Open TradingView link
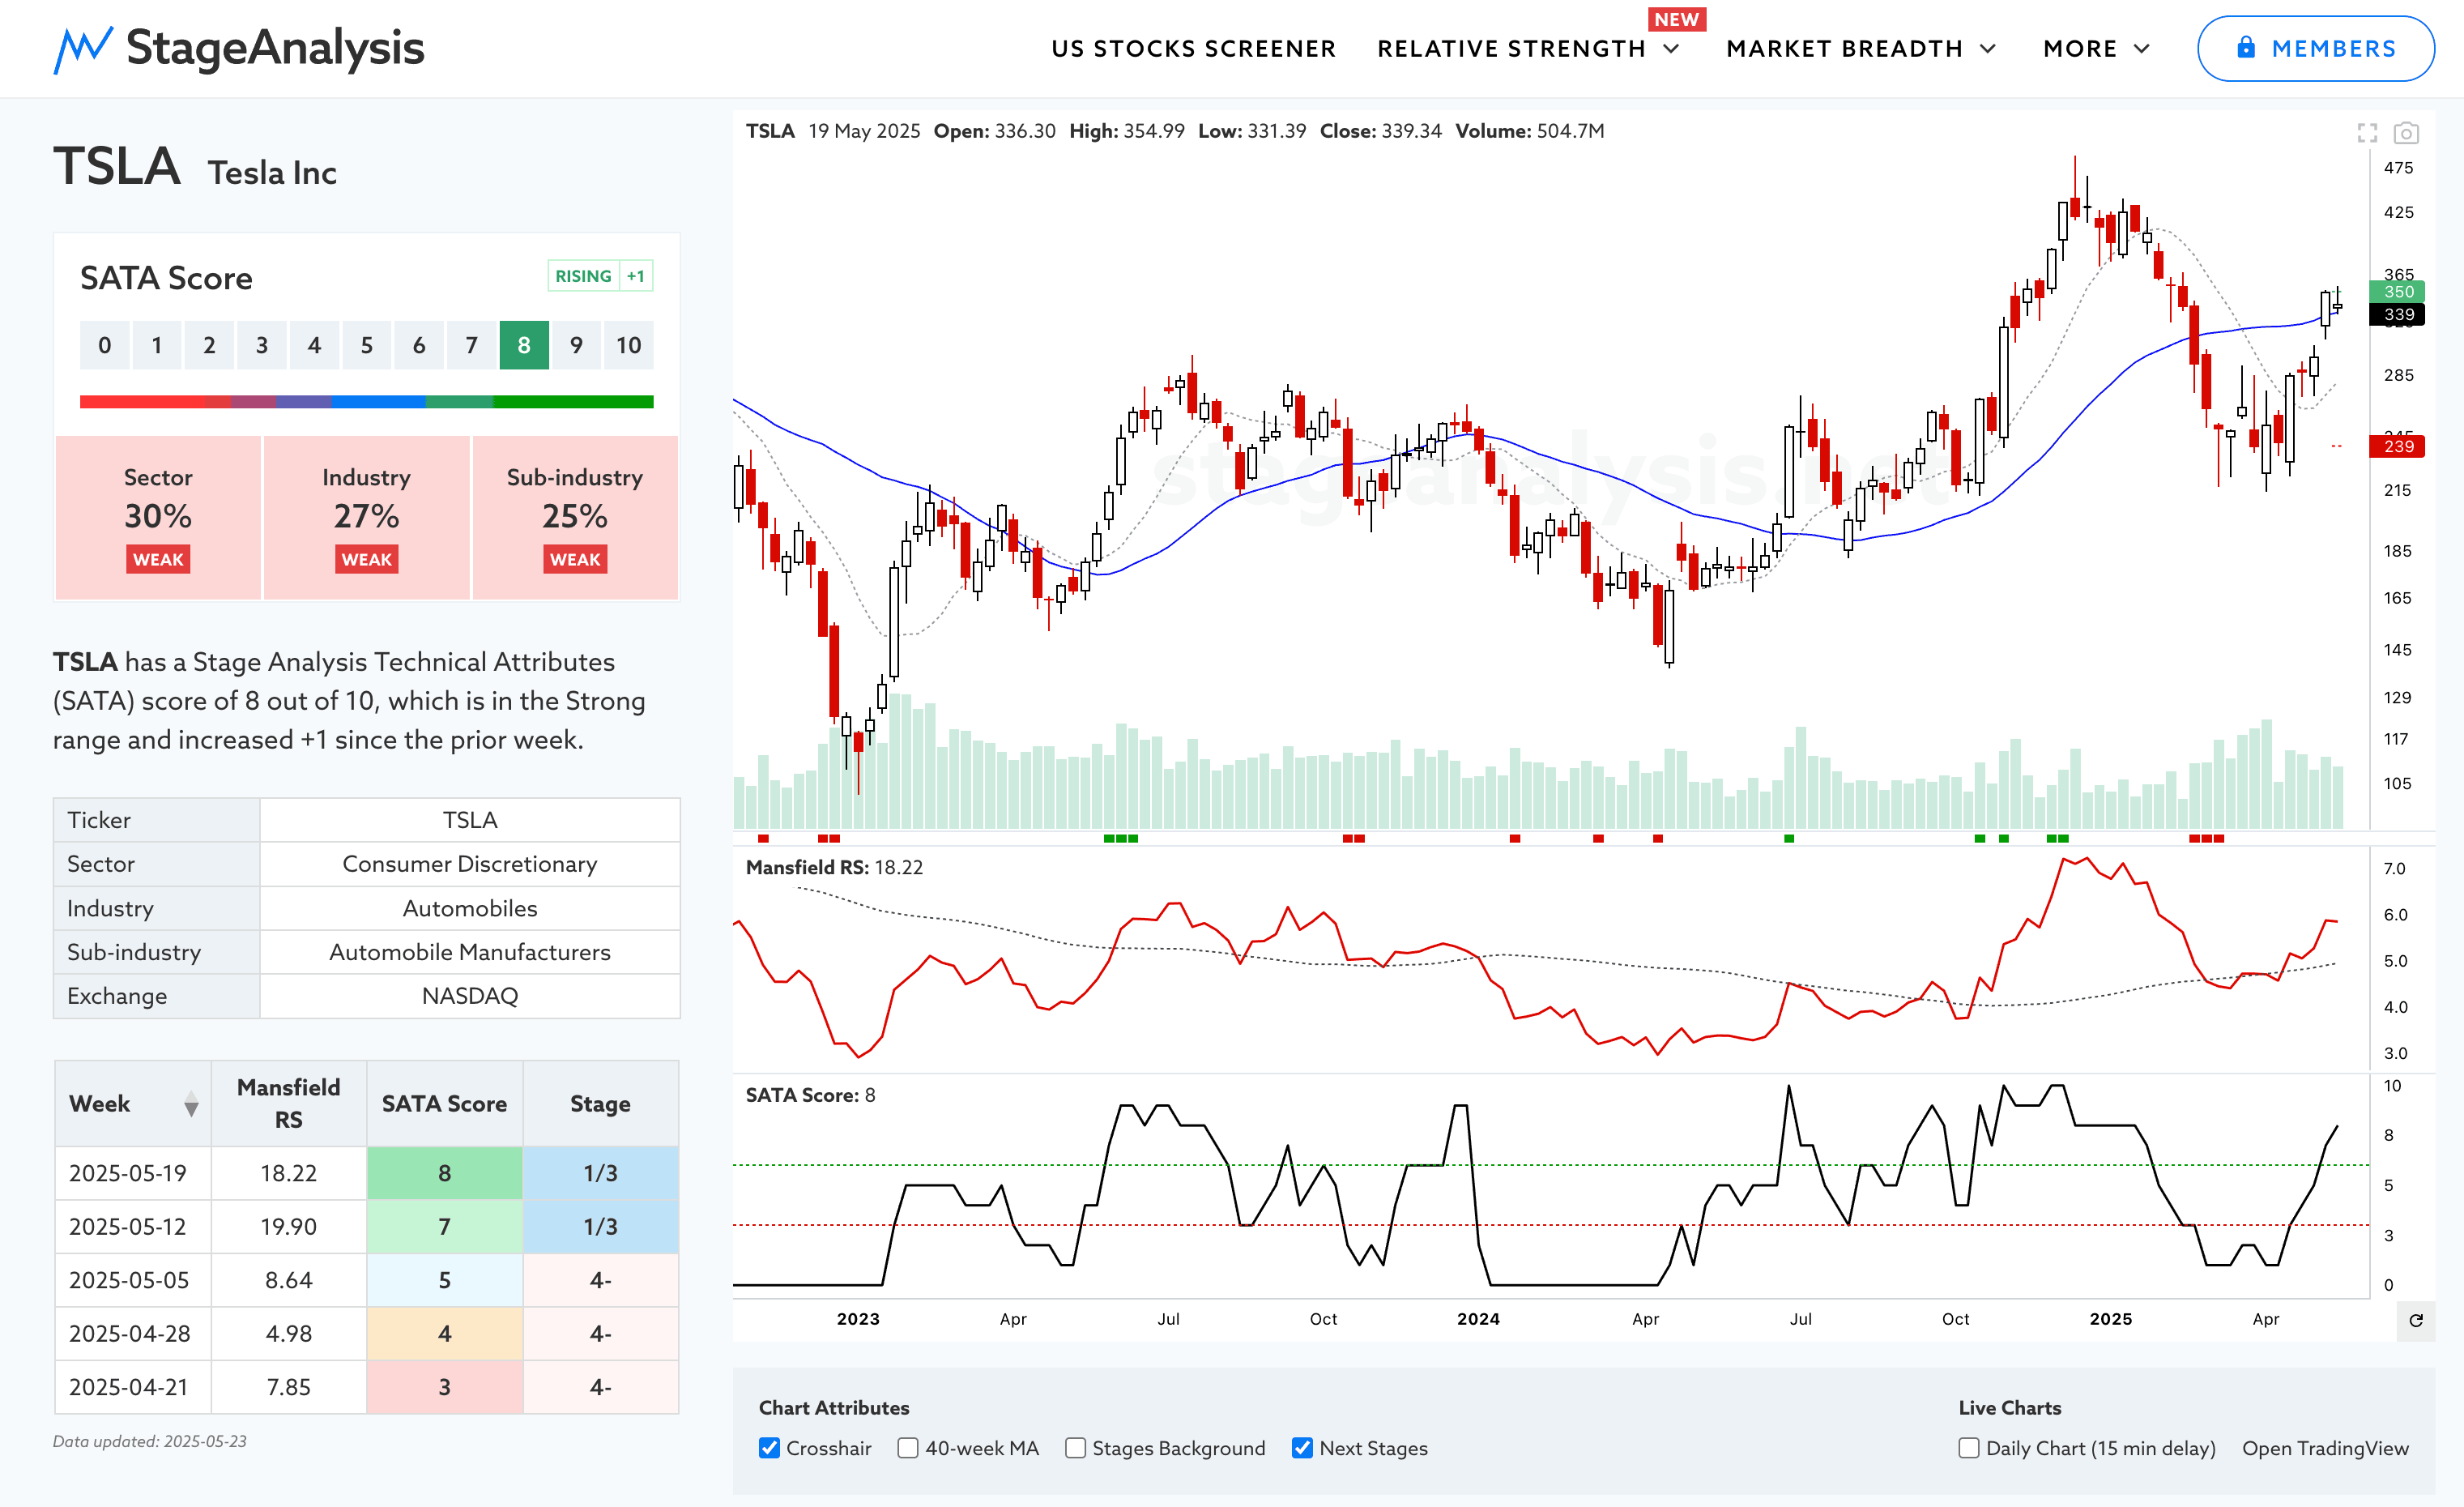The image size is (2464, 1507). click(2325, 1448)
